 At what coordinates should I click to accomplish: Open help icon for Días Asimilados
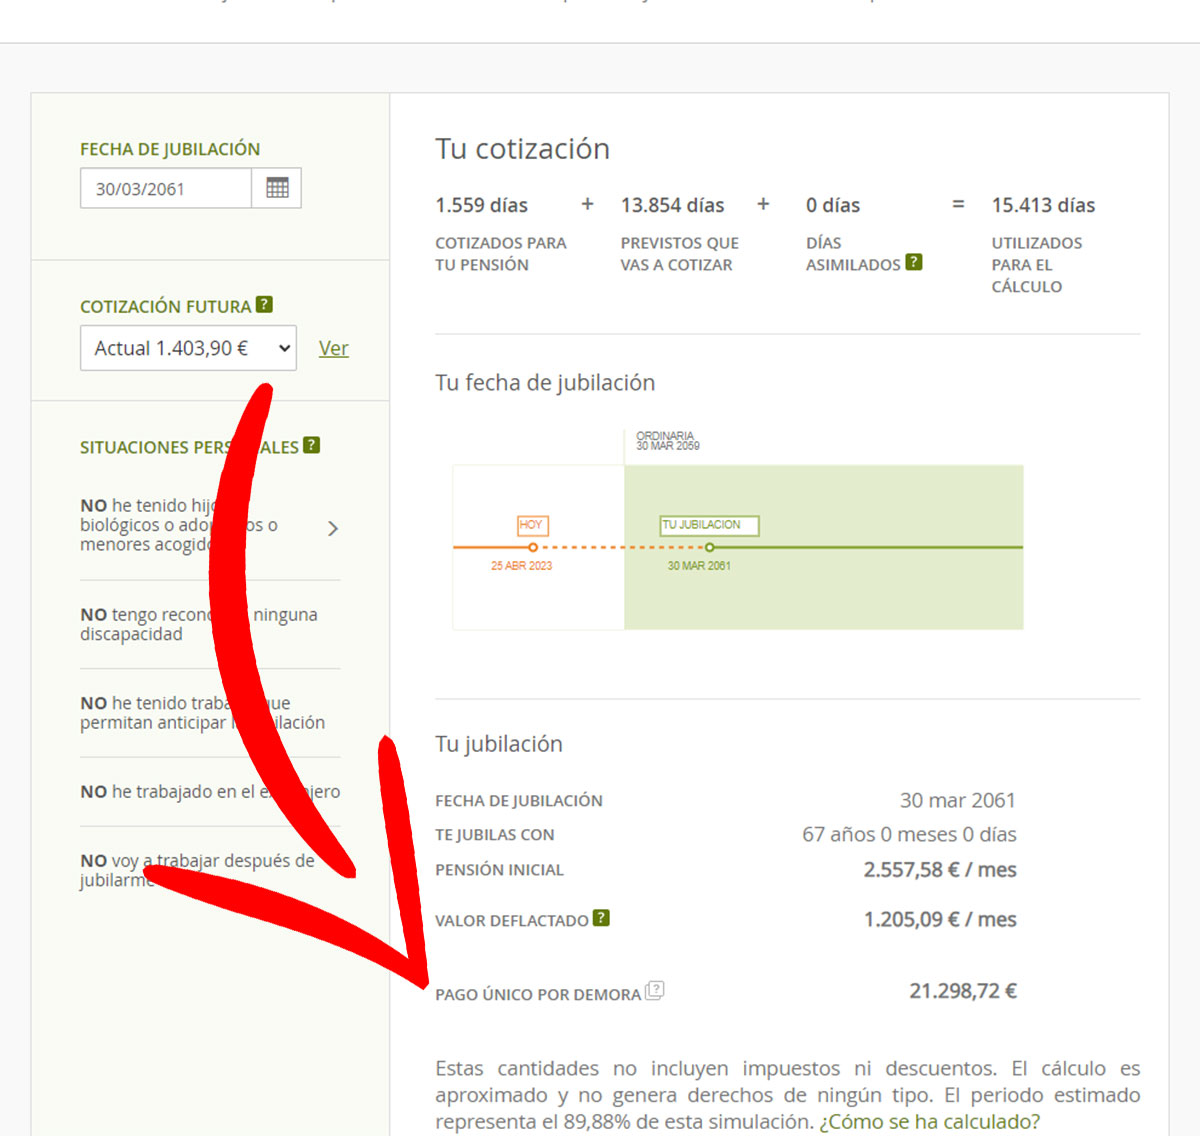[x=914, y=262]
